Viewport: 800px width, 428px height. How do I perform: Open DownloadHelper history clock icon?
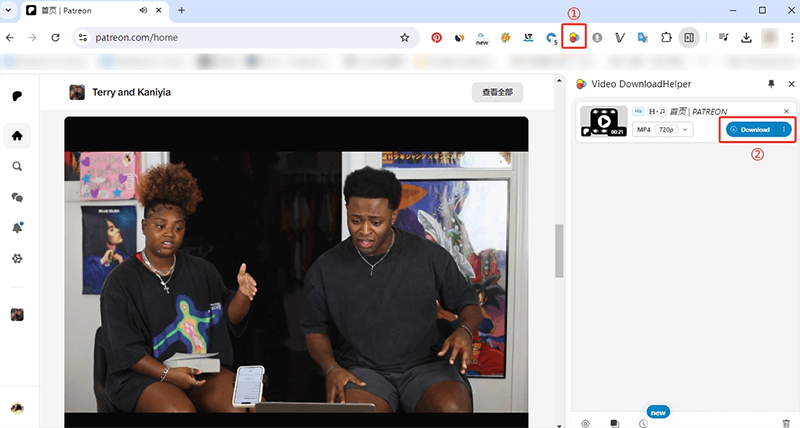[643, 423]
